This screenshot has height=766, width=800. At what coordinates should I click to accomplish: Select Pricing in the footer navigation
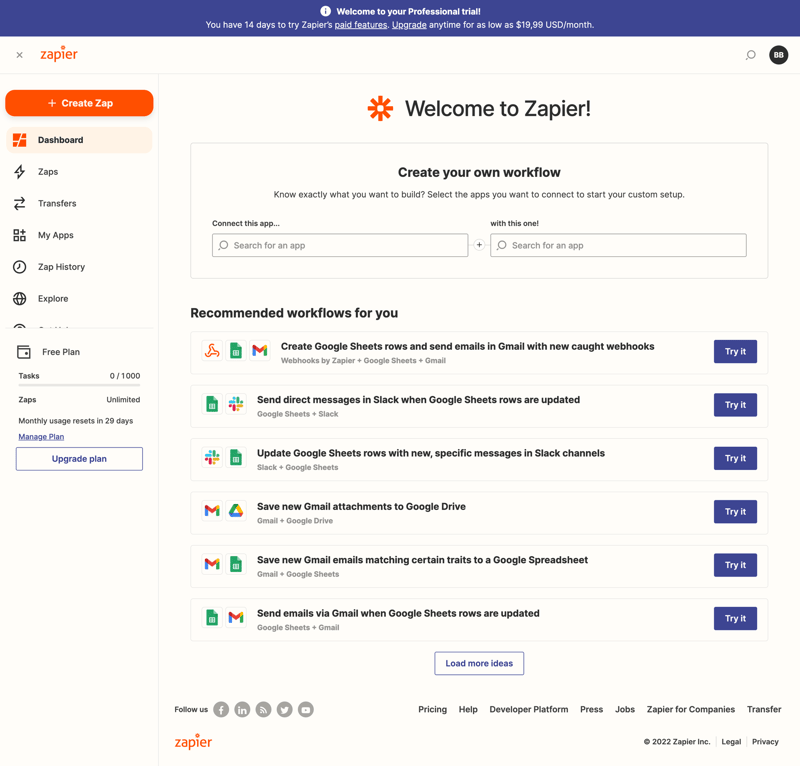[x=432, y=709]
